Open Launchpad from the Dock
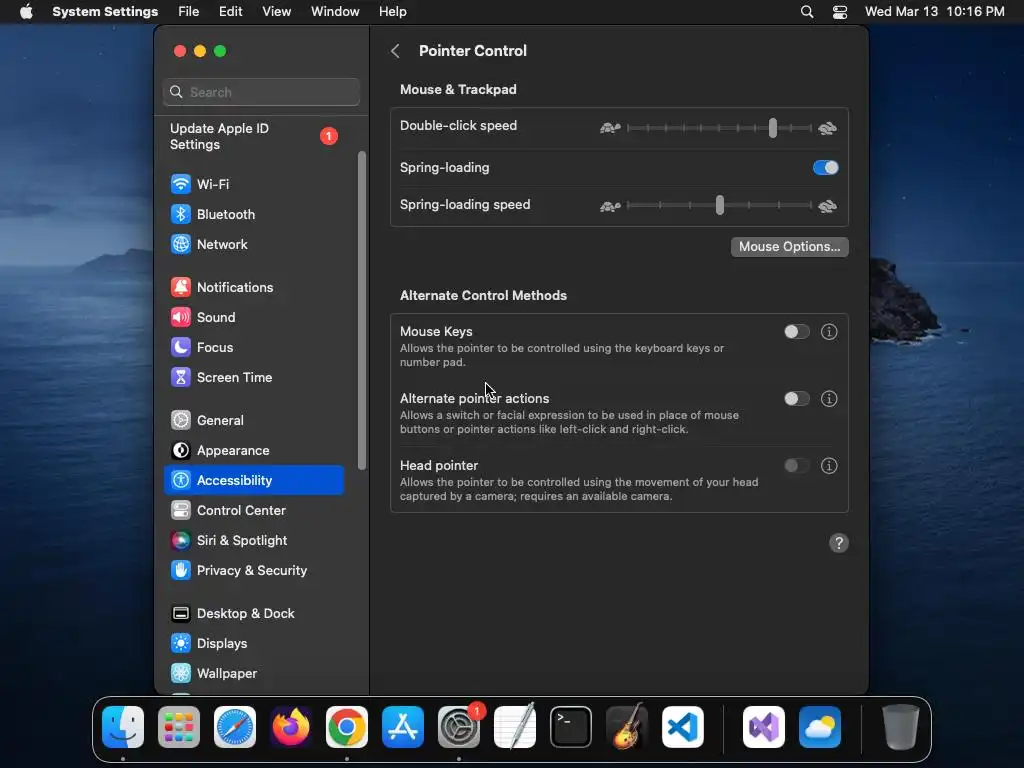Viewport: 1024px width, 768px height. pyautogui.click(x=179, y=727)
